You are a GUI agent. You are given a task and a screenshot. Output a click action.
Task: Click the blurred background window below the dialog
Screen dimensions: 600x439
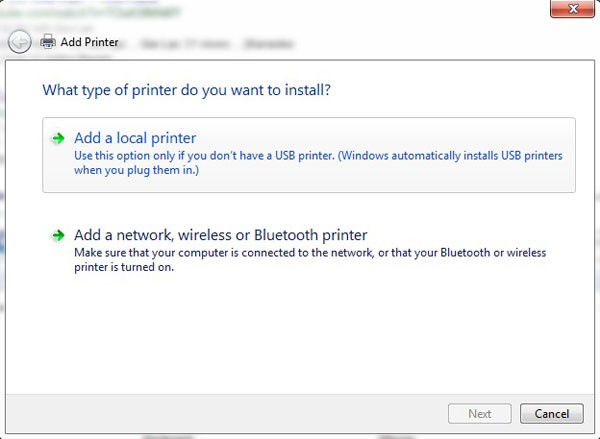pos(300,435)
